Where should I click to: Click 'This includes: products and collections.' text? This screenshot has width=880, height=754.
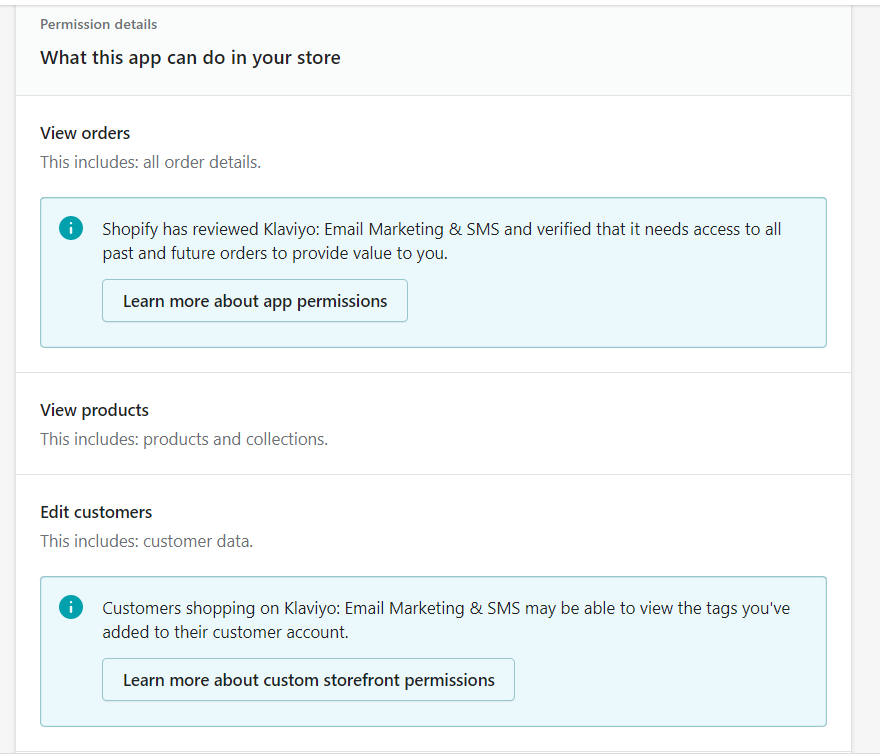(184, 439)
